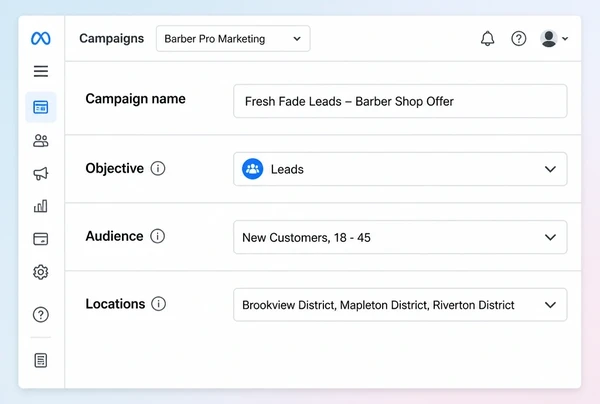Click the Audience label text
This screenshot has height=404, width=600.
pyautogui.click(x=114, y=236)
